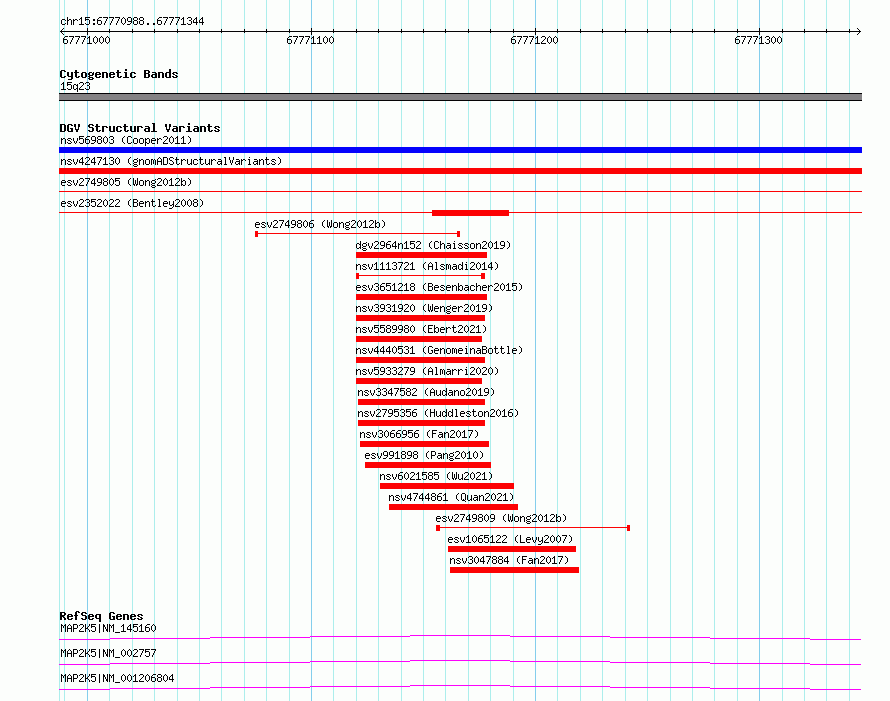
Task: Open nsv3066956 (Fan2017) label
Action: [x=419, y=434]
